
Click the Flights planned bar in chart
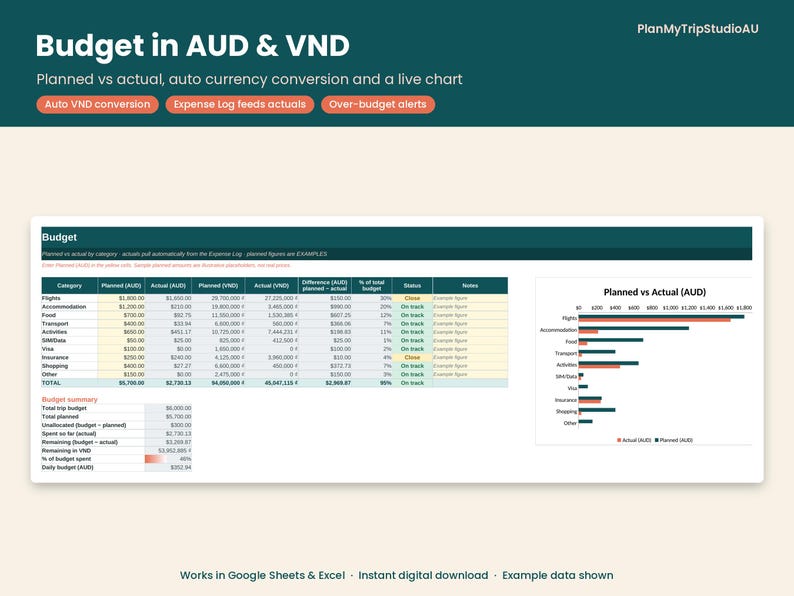(x=661, y=316)
